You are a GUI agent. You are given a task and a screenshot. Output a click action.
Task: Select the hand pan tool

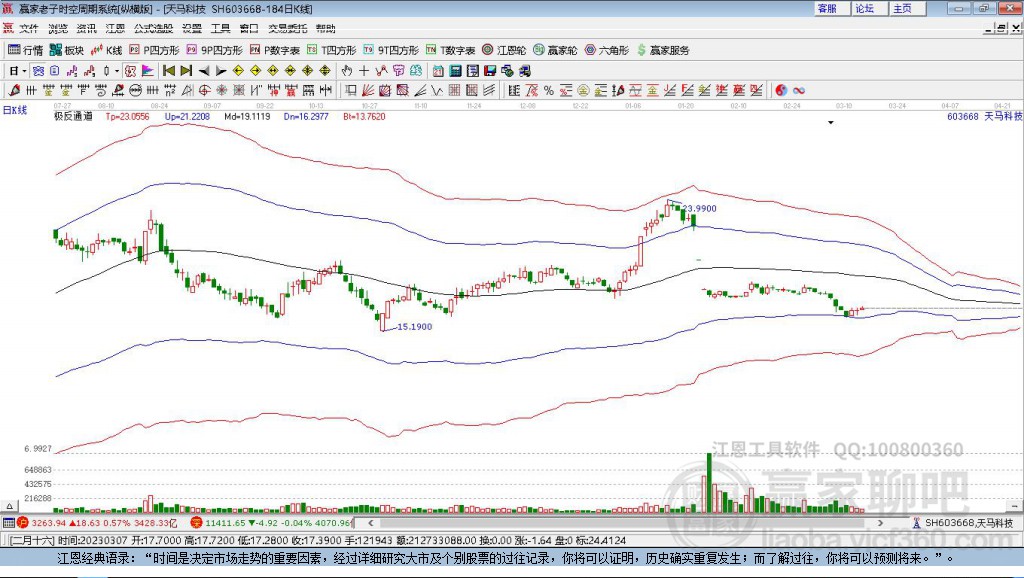[x=346, y=71]
